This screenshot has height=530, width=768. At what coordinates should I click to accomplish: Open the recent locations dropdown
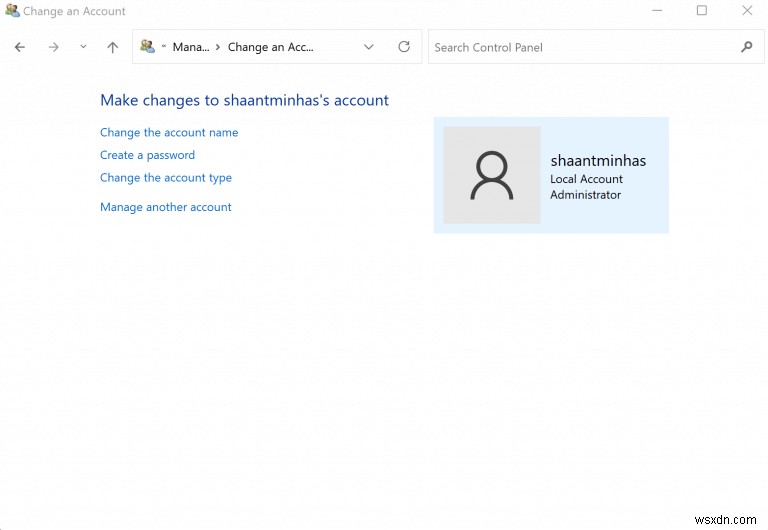point(83,47)
